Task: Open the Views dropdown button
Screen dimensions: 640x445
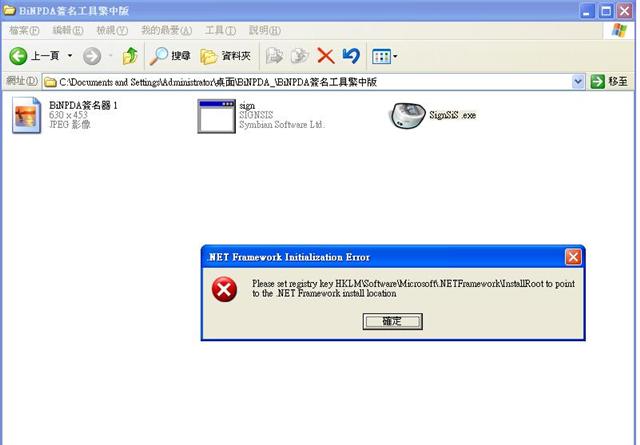Action: (x=384, y=56)
